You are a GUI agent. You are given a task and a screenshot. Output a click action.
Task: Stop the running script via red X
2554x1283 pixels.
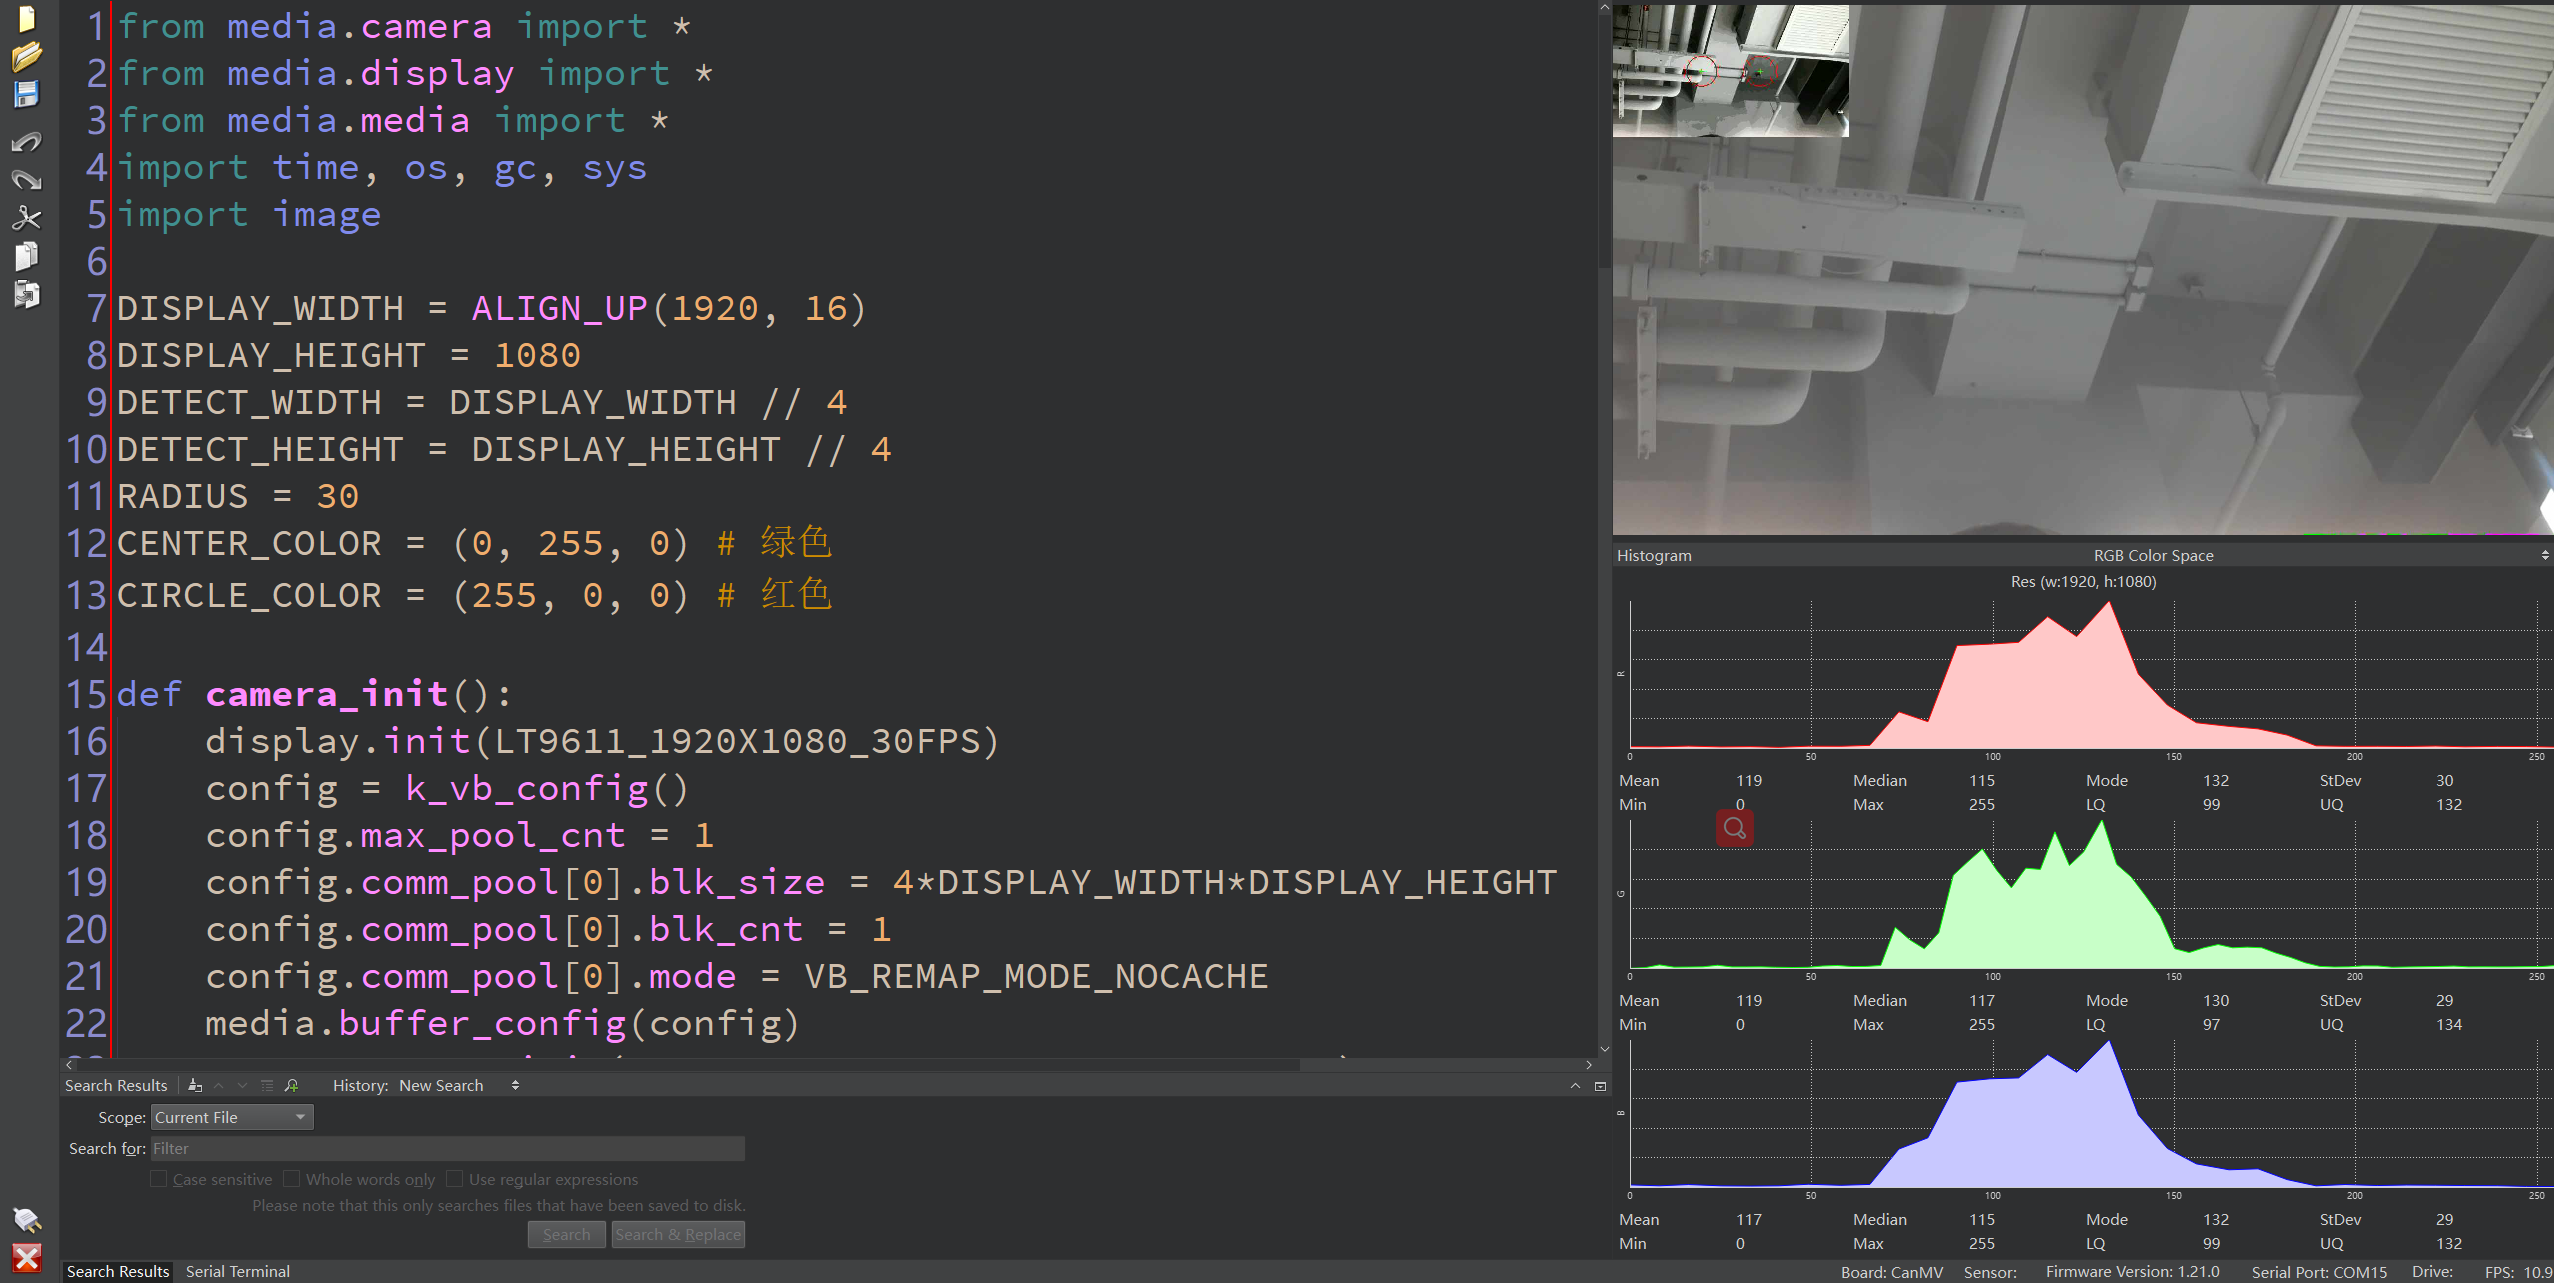[27, 1258]
